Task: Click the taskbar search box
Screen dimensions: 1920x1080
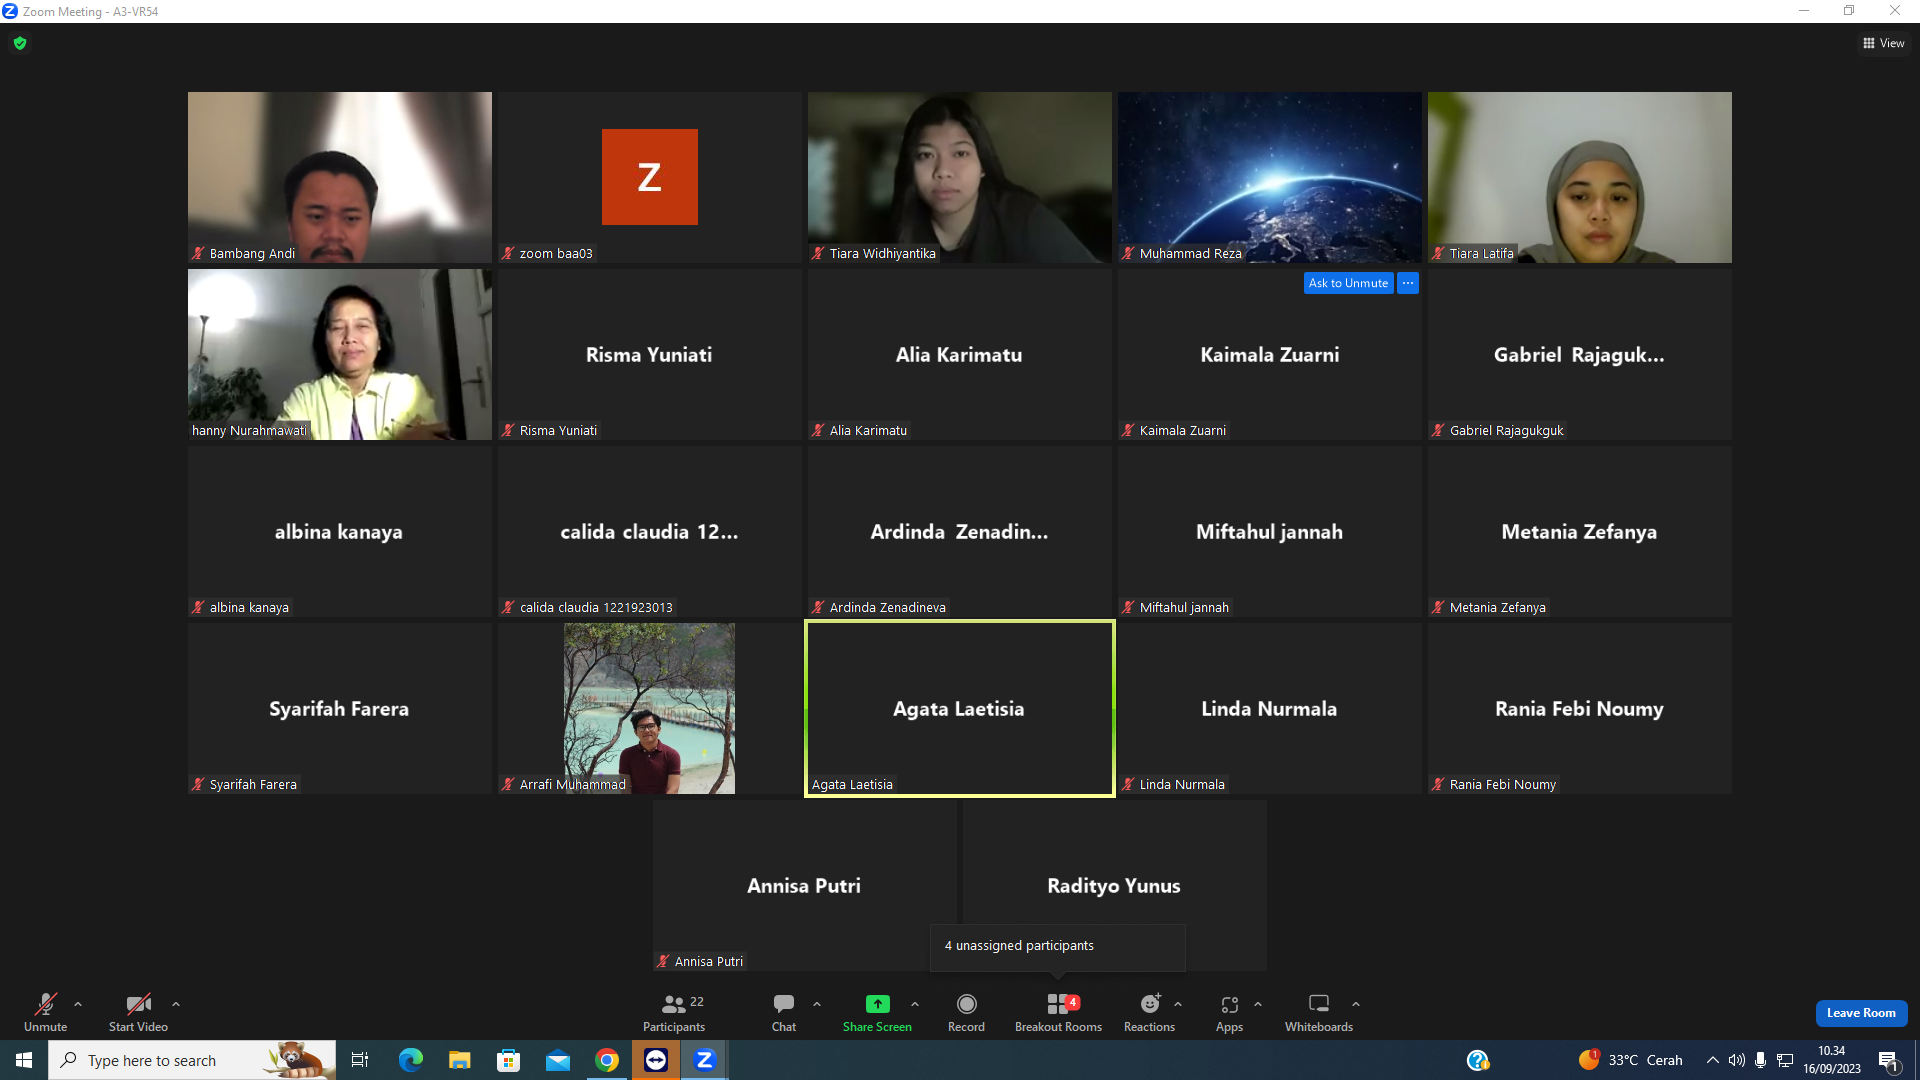Action: [x=192, y=1060]
